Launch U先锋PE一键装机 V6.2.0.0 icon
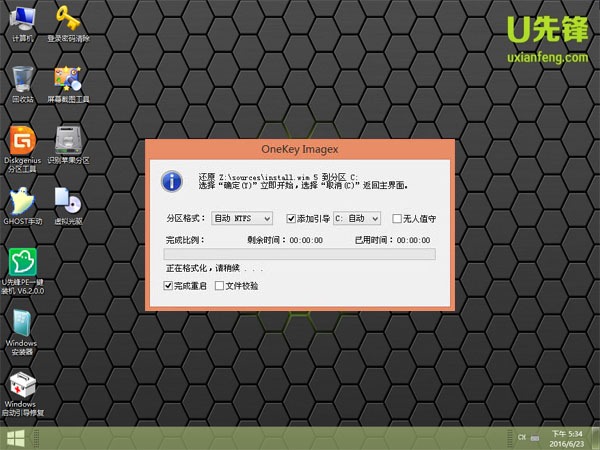600x450 pixels. click(x=22, y=271)
